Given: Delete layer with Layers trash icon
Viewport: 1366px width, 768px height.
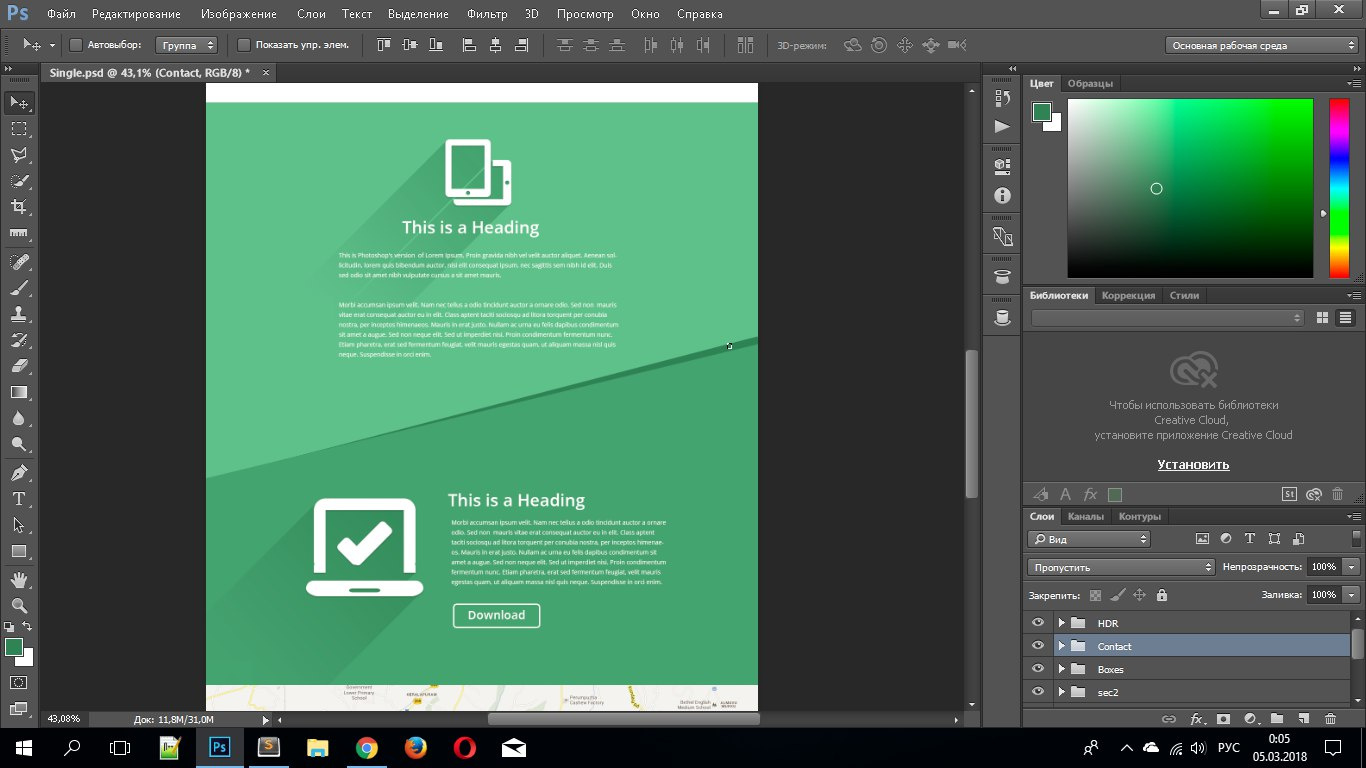Looking at the screenshot, I should [x=1330, y=719].
